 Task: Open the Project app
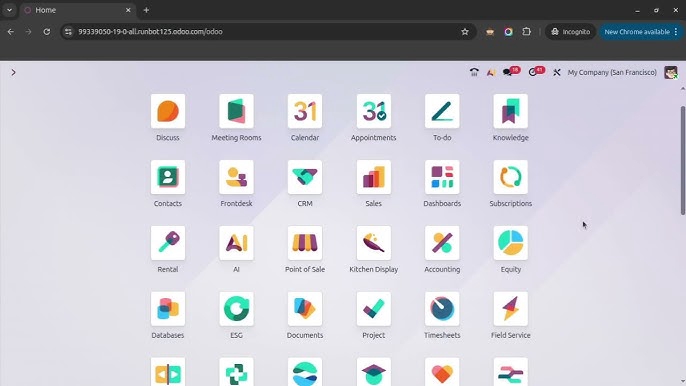[374, 309]
